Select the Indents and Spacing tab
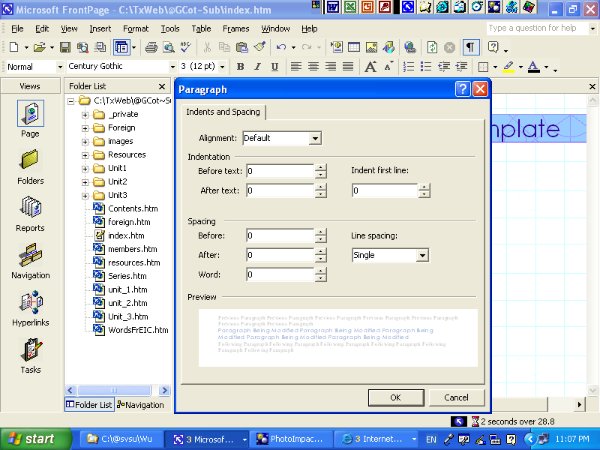The height and width of the screenshot is (450, 600). coord(221,112)
